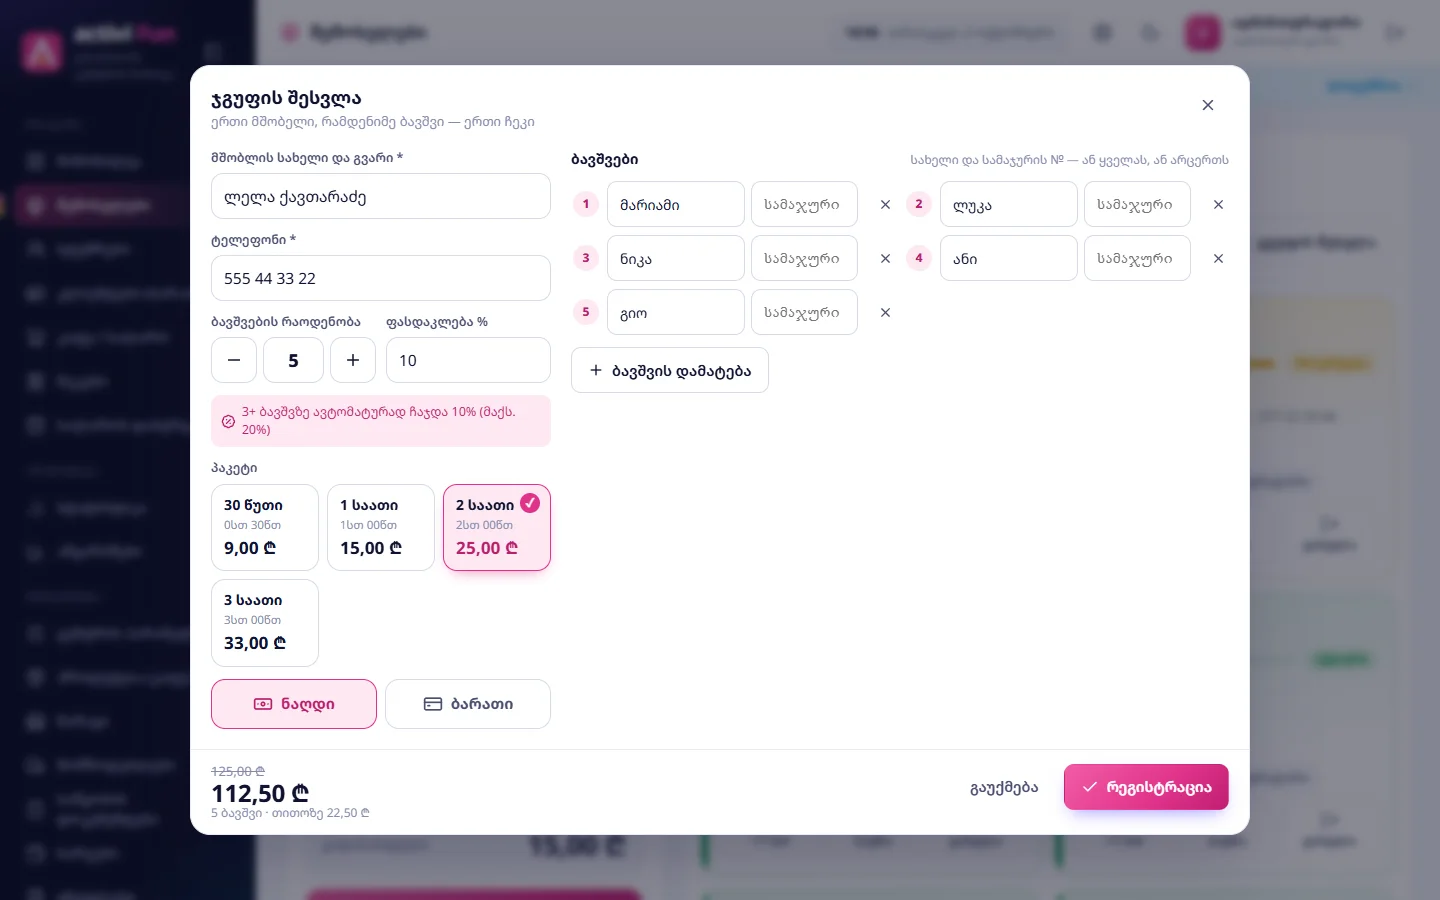Select the 1 საათი package
The image size is (1440, 900).
(x=381, y=528)
